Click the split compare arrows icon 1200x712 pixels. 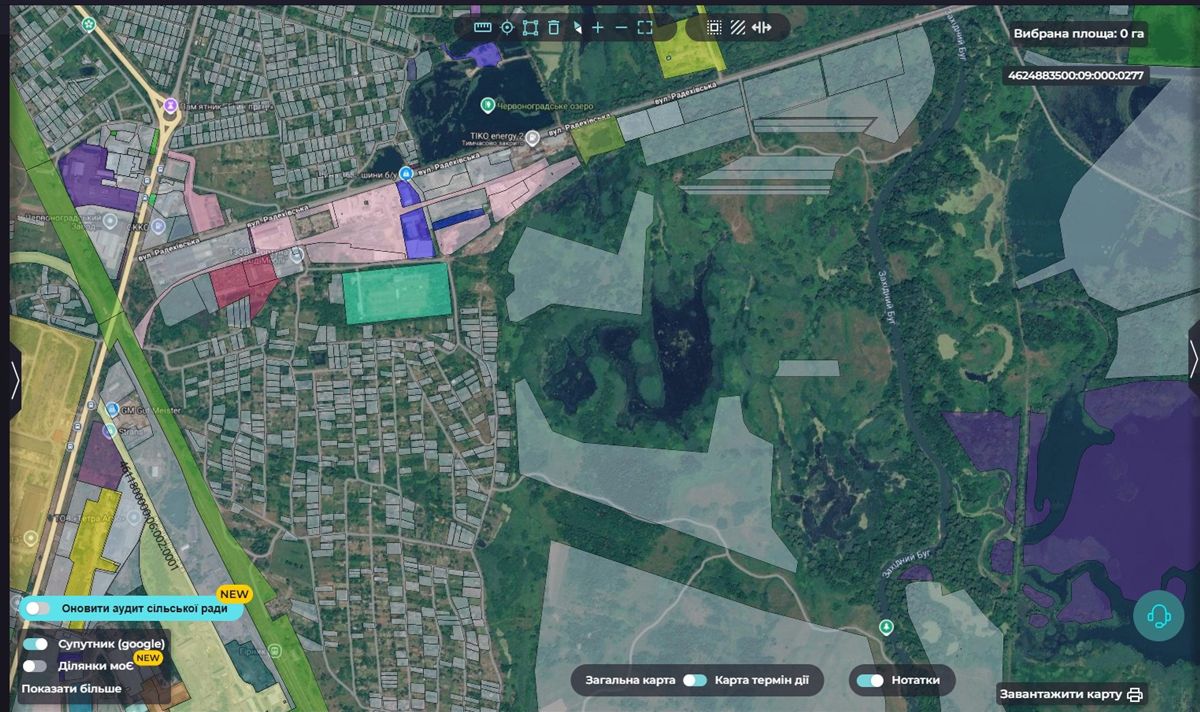tap(762, 27)
